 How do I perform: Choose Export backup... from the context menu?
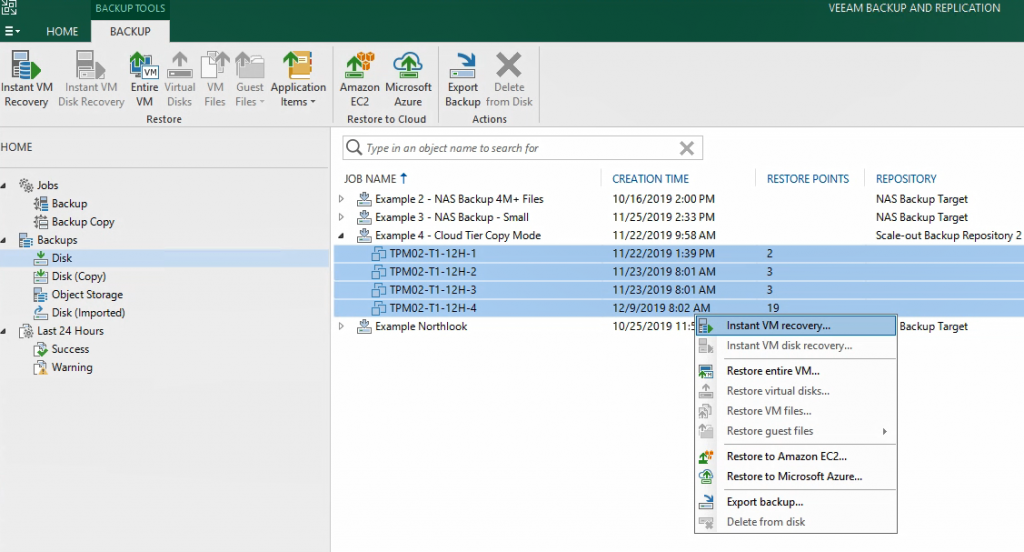coord(795,502)
